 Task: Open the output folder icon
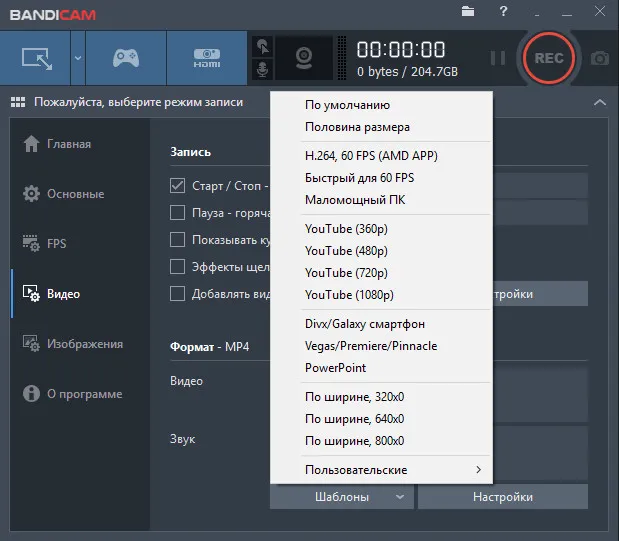tap(468, 11)
